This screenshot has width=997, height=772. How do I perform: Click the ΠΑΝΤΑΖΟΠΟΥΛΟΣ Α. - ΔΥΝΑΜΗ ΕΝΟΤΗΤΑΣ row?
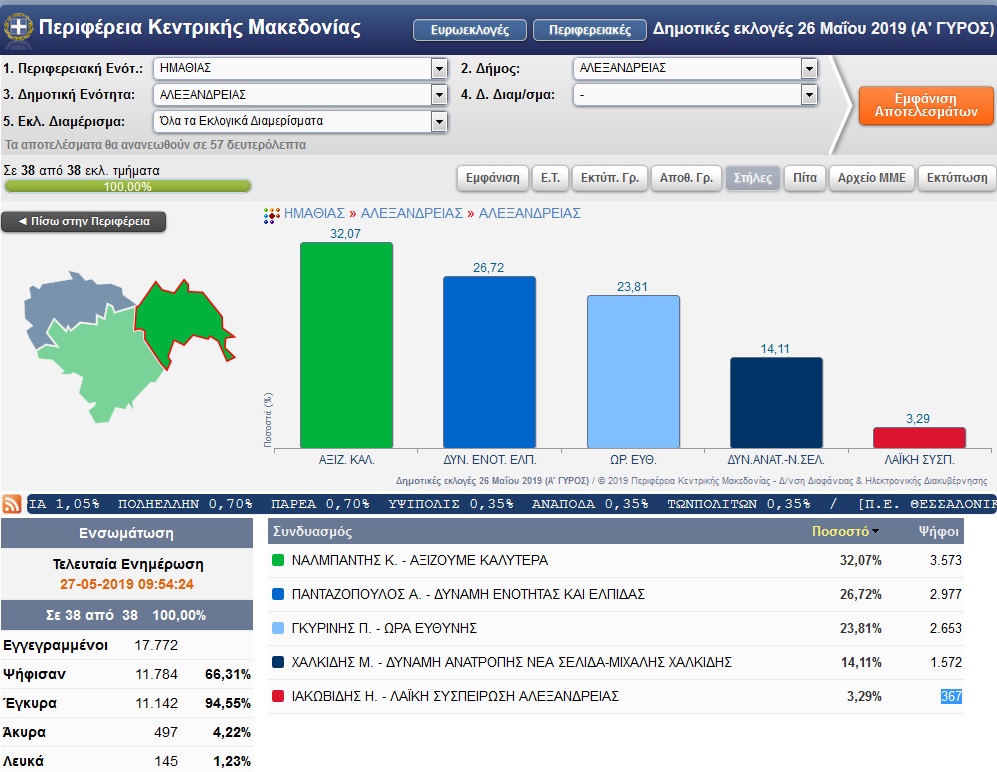[615, 594]
